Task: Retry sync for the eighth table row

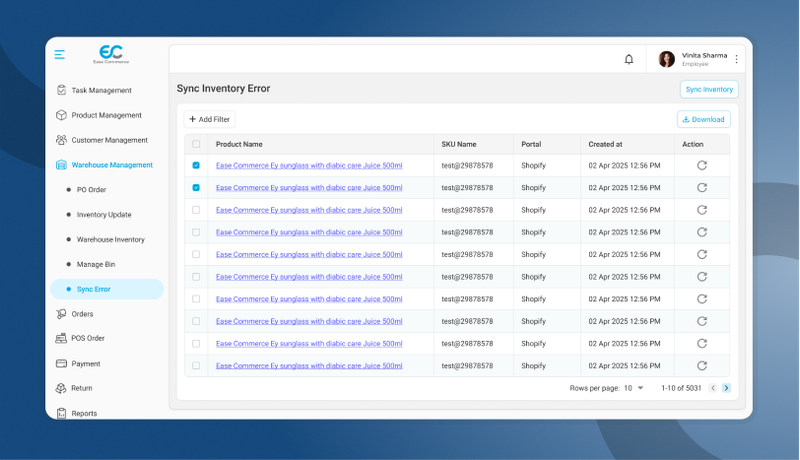Action: 702,321
